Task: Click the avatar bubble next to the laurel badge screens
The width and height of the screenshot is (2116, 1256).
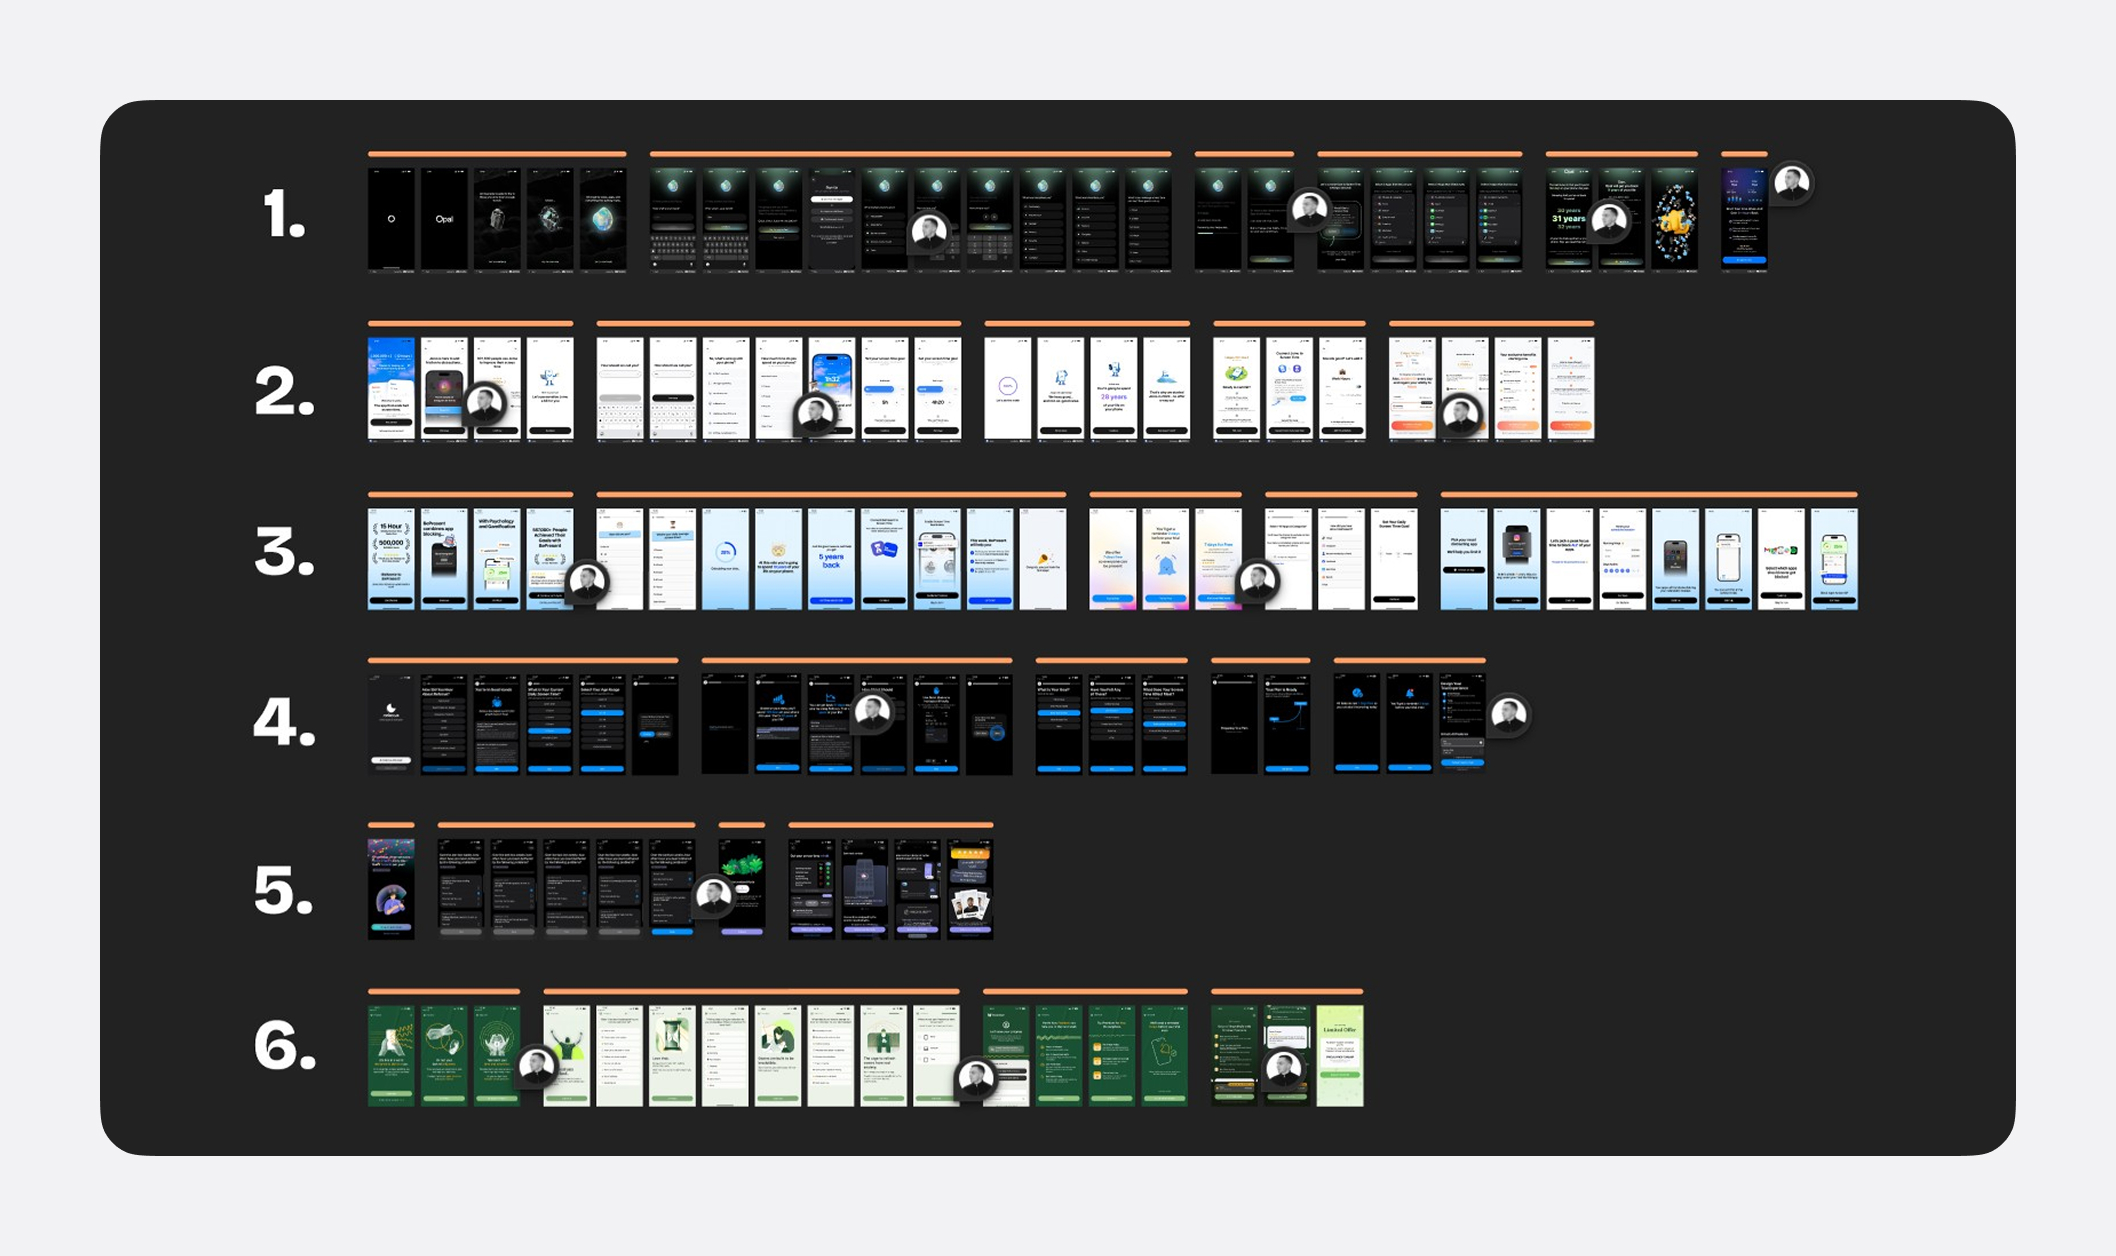Action: click(587, 581)
